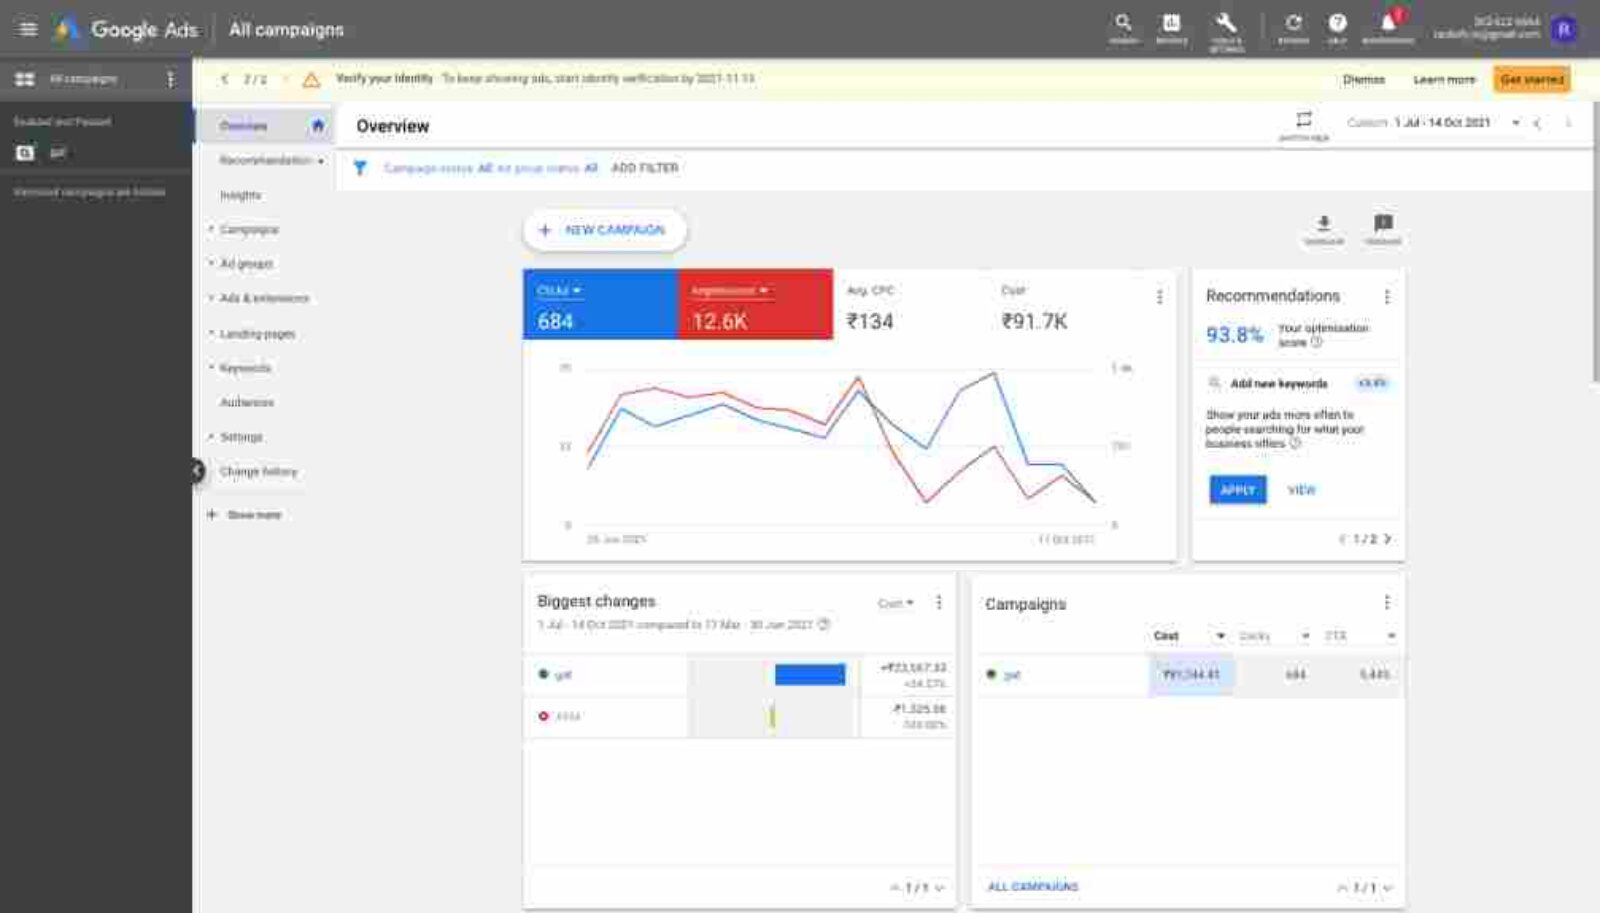Screen dimensions: 1600x913
Task: Apply the Add new keywords recommendation
Action: pyautogui.click(x=1237, y=490)
